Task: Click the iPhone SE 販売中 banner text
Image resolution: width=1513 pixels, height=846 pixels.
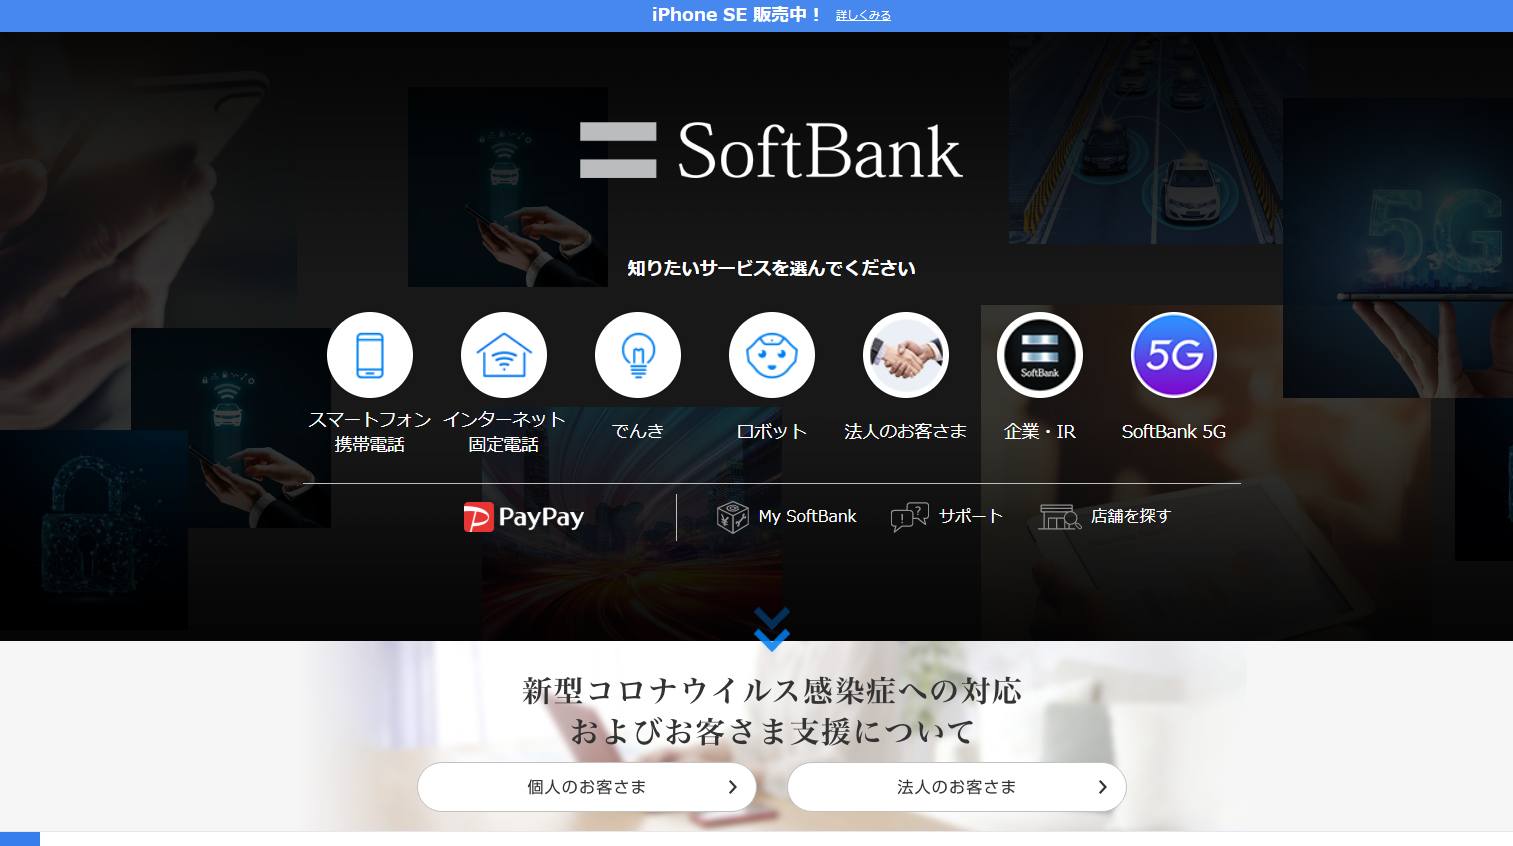Action: pyautogui.click(x=735, y=15)
